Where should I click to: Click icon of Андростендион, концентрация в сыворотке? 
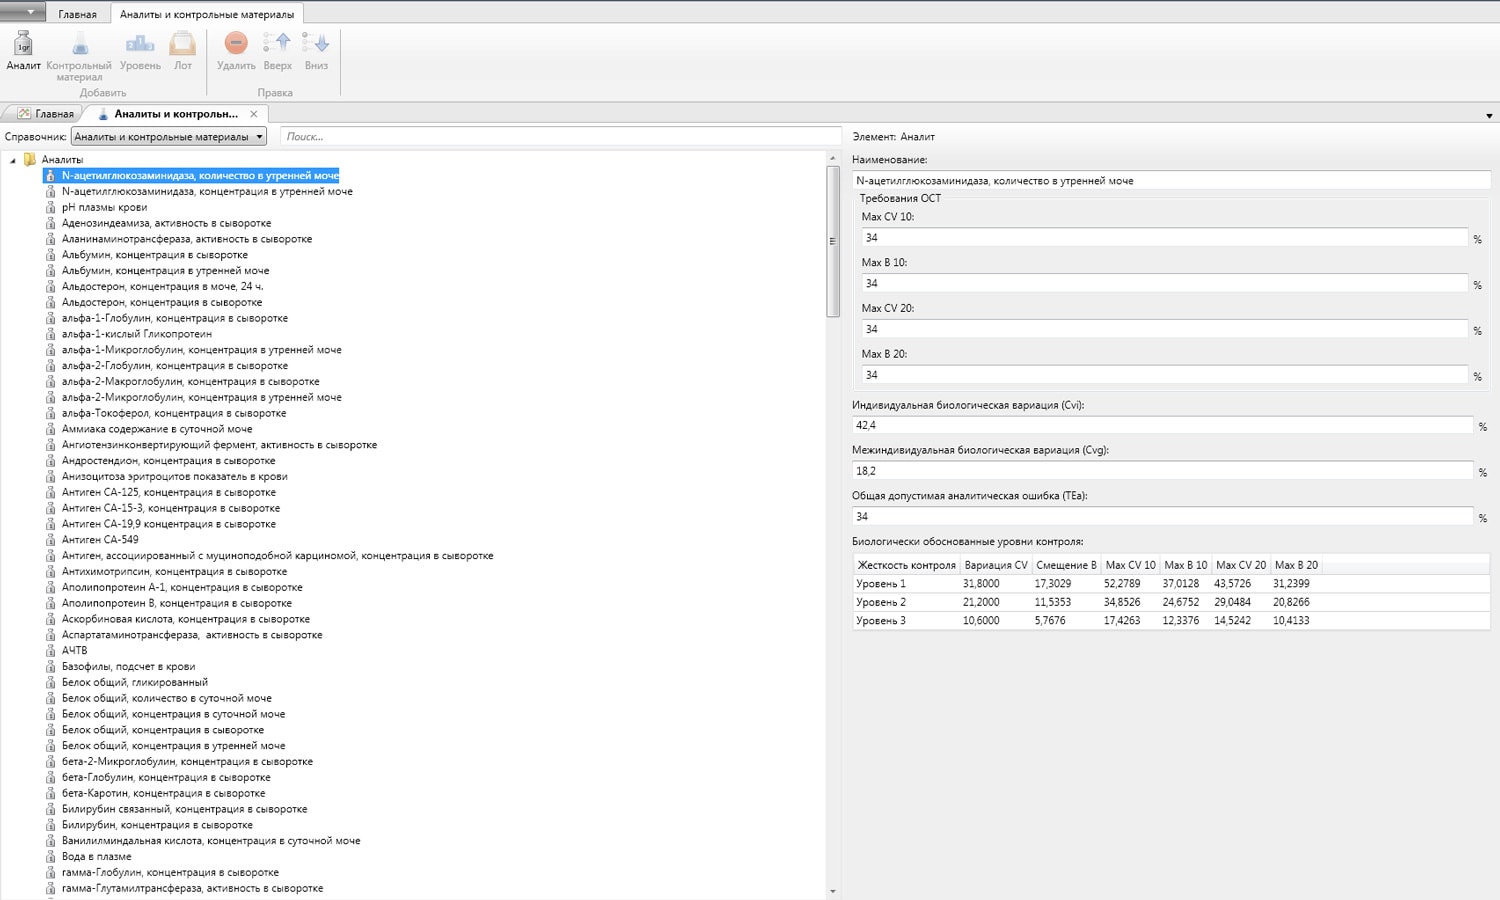(50, 461)
